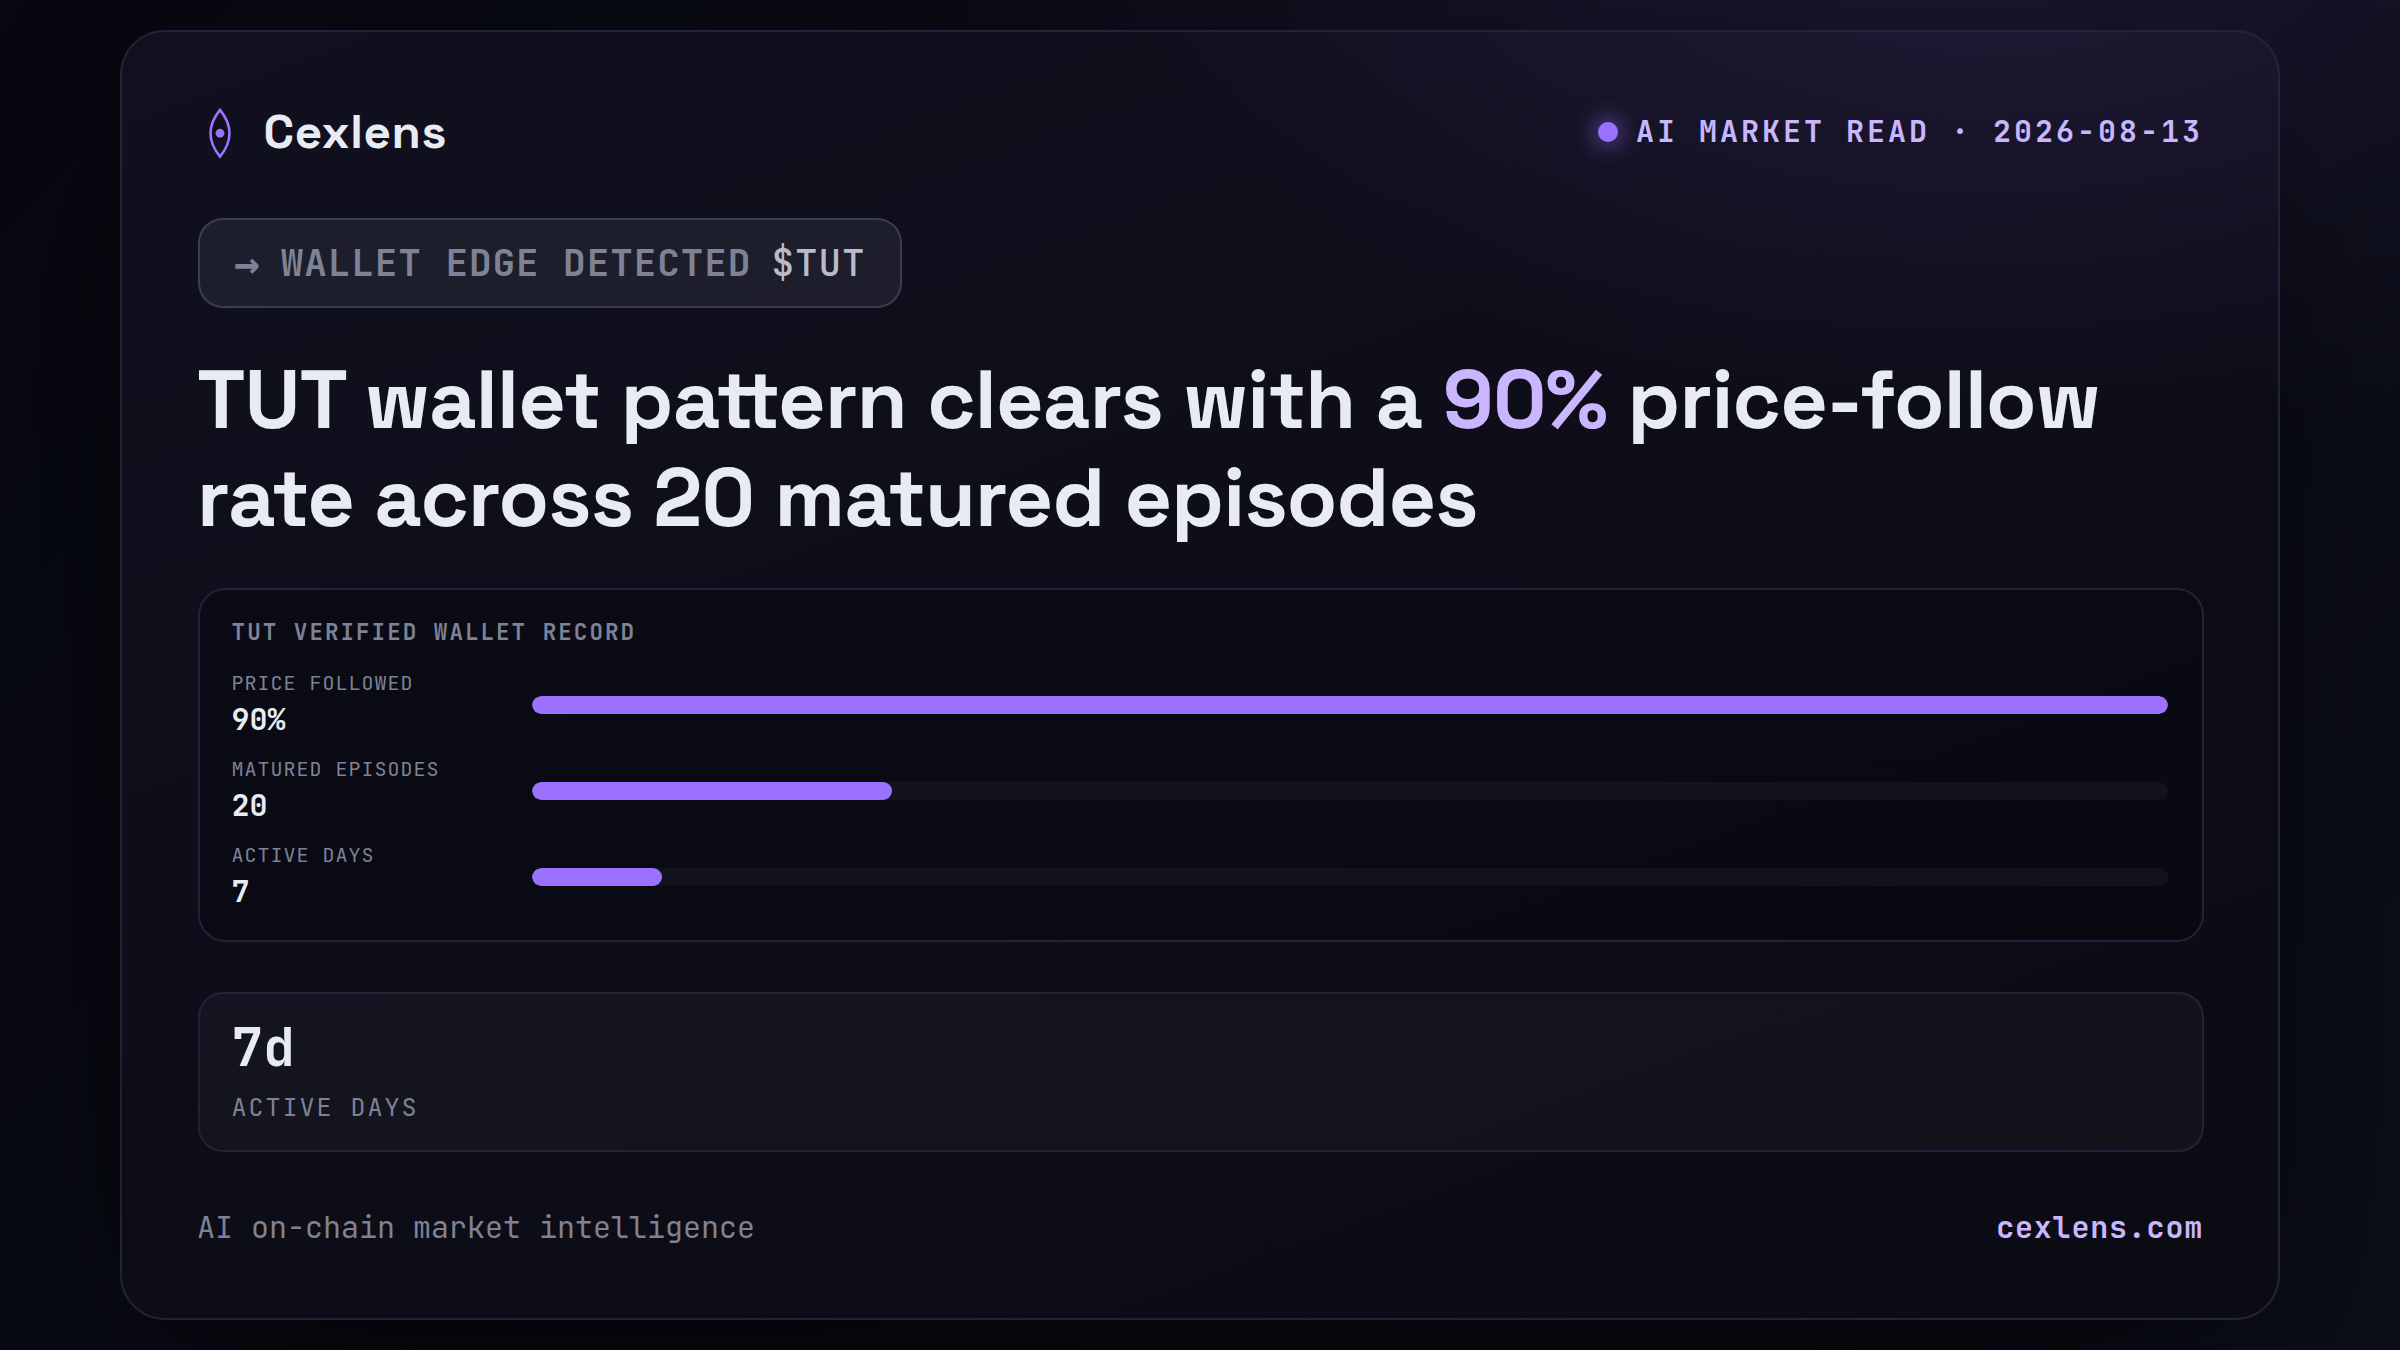2400x1350 pixels.
Task: Click the Price Followed progress bar
Action: [1350, 705]
